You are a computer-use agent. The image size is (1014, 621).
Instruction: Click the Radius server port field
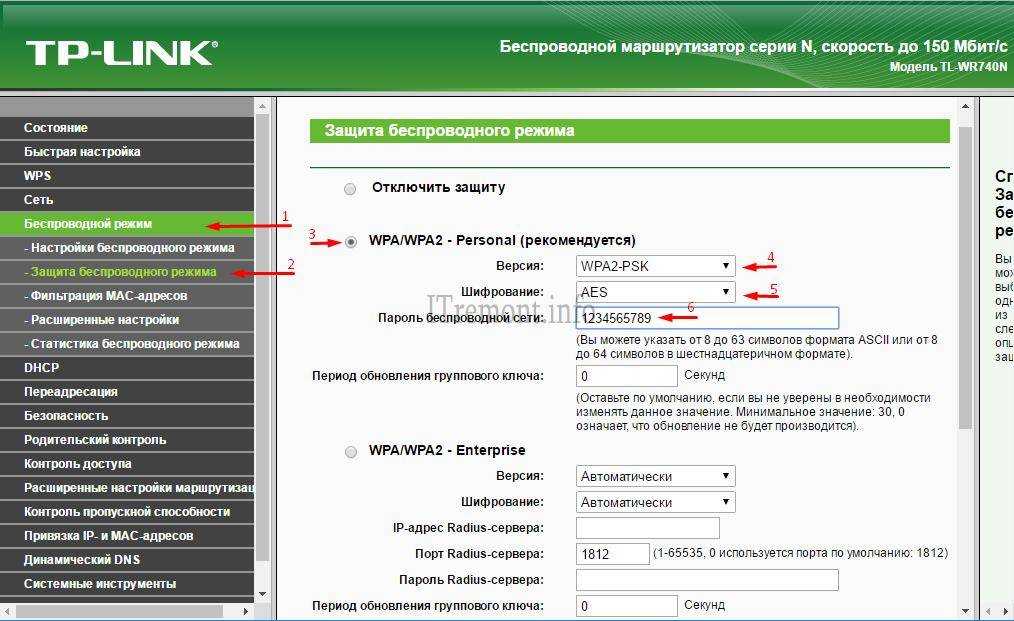tap(612, 554)
